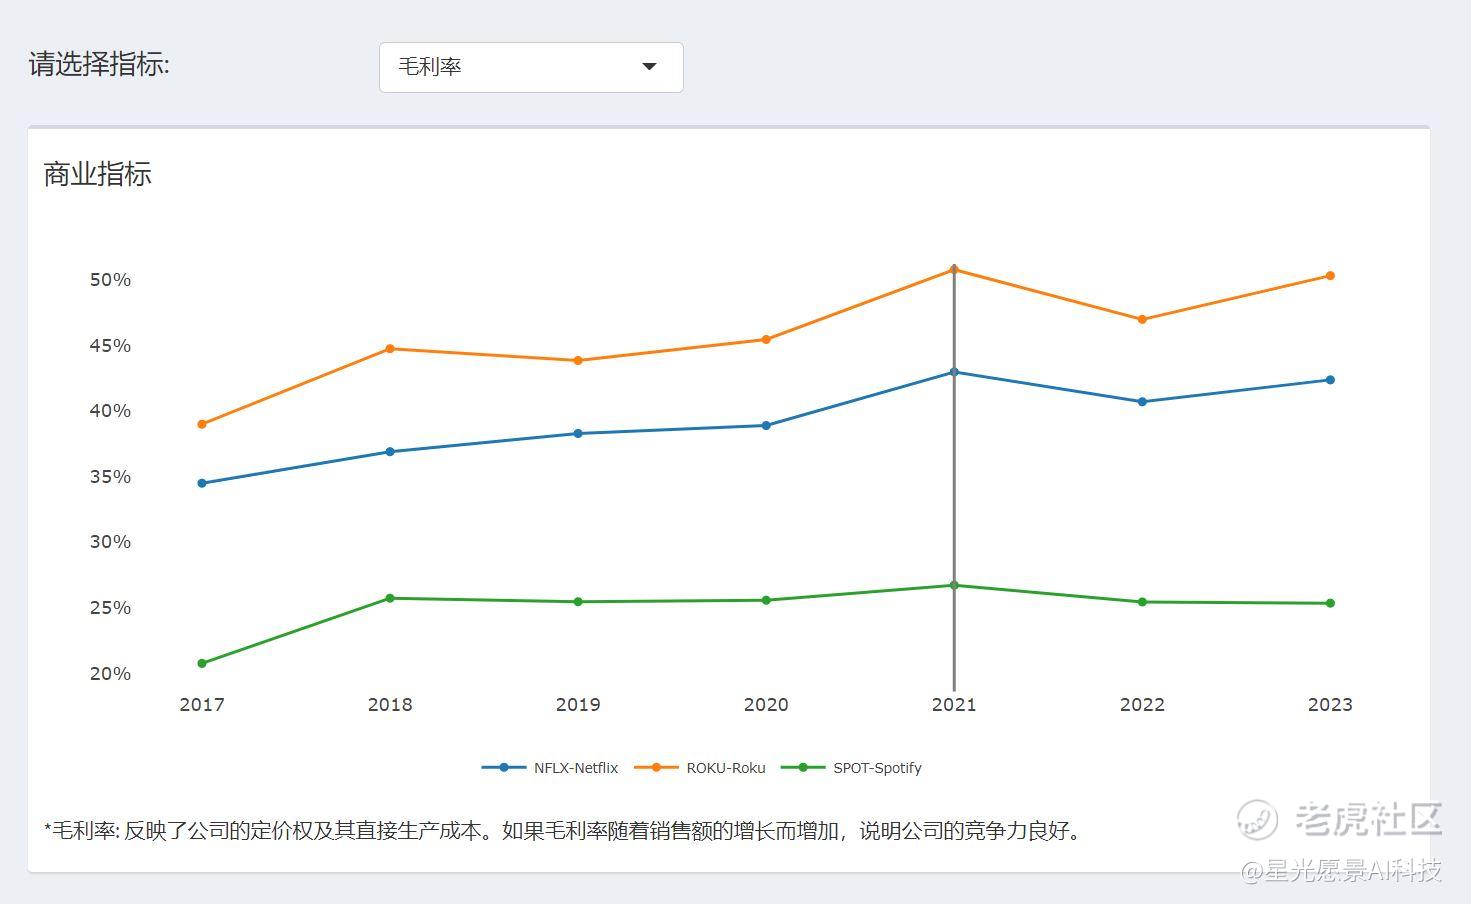Click Roku's 2019 data point
The image size is (1471, 904).
(x=578, y=361)
